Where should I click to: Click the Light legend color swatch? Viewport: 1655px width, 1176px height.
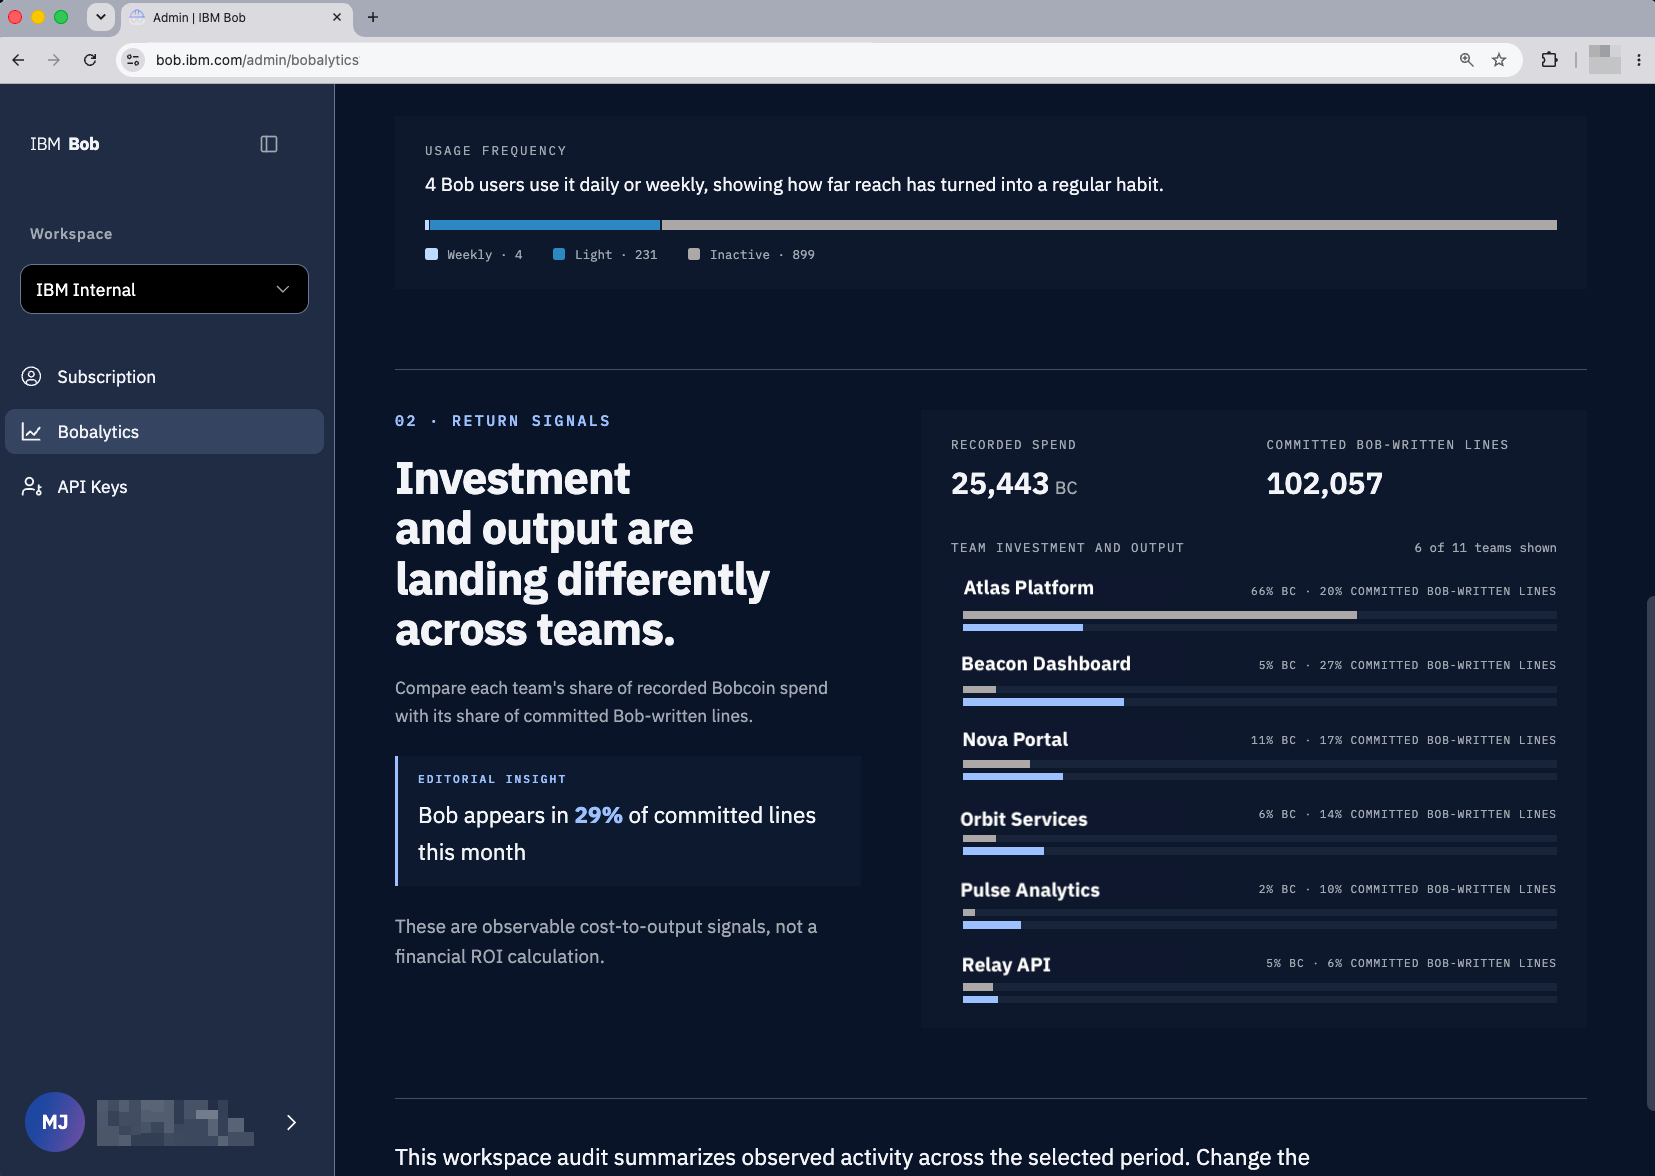point(559,254)
